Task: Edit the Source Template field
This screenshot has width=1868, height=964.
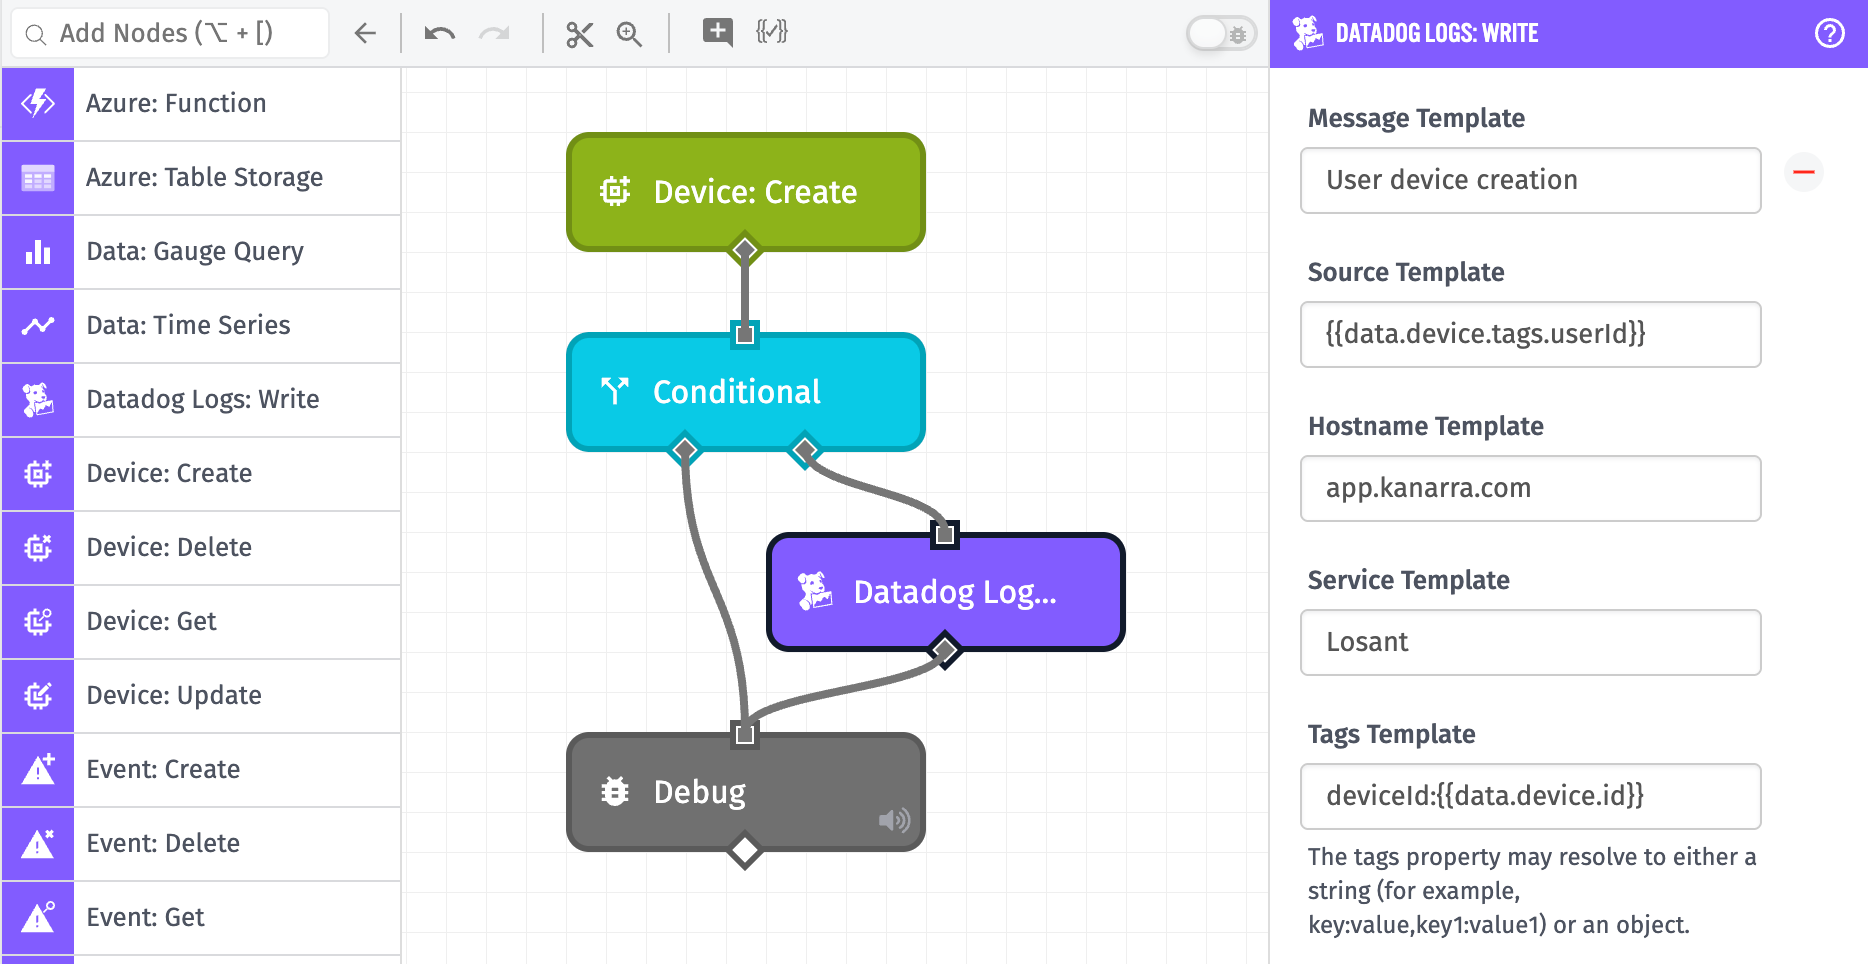Action: 1530,334
